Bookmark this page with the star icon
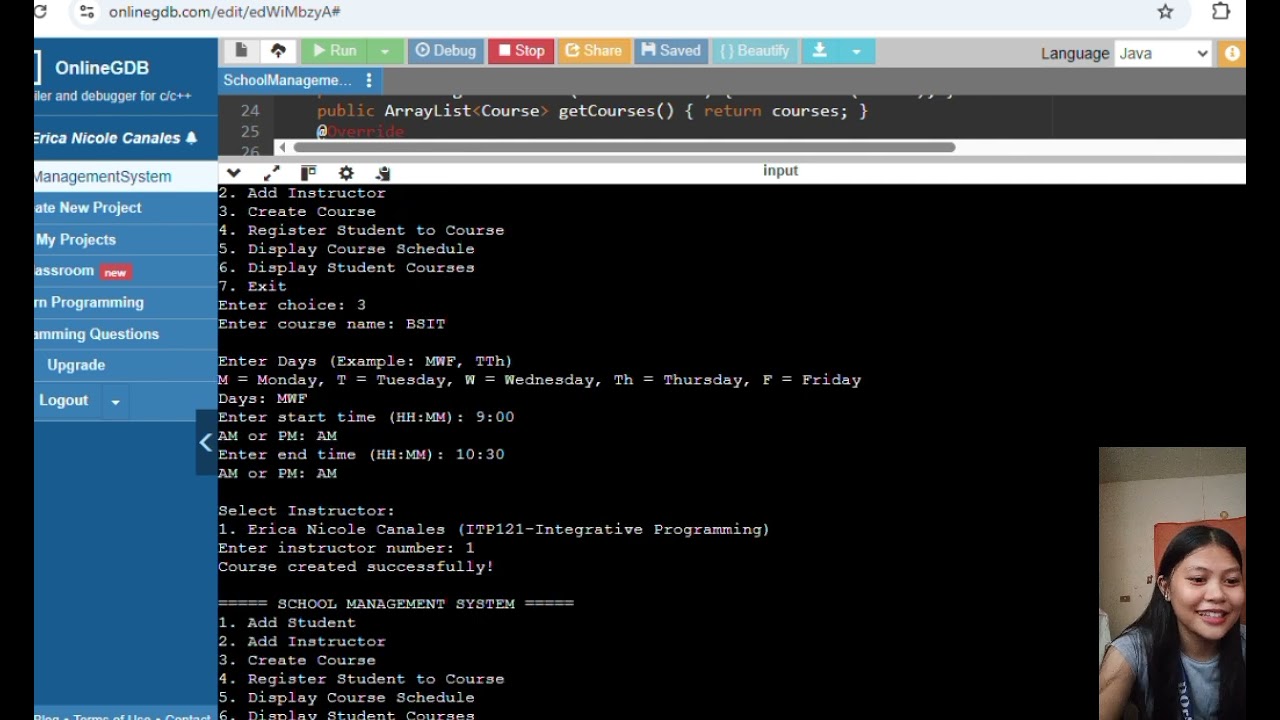Image resolution: width=1280 pixels, height=720 pixels. pos(1165,12)
